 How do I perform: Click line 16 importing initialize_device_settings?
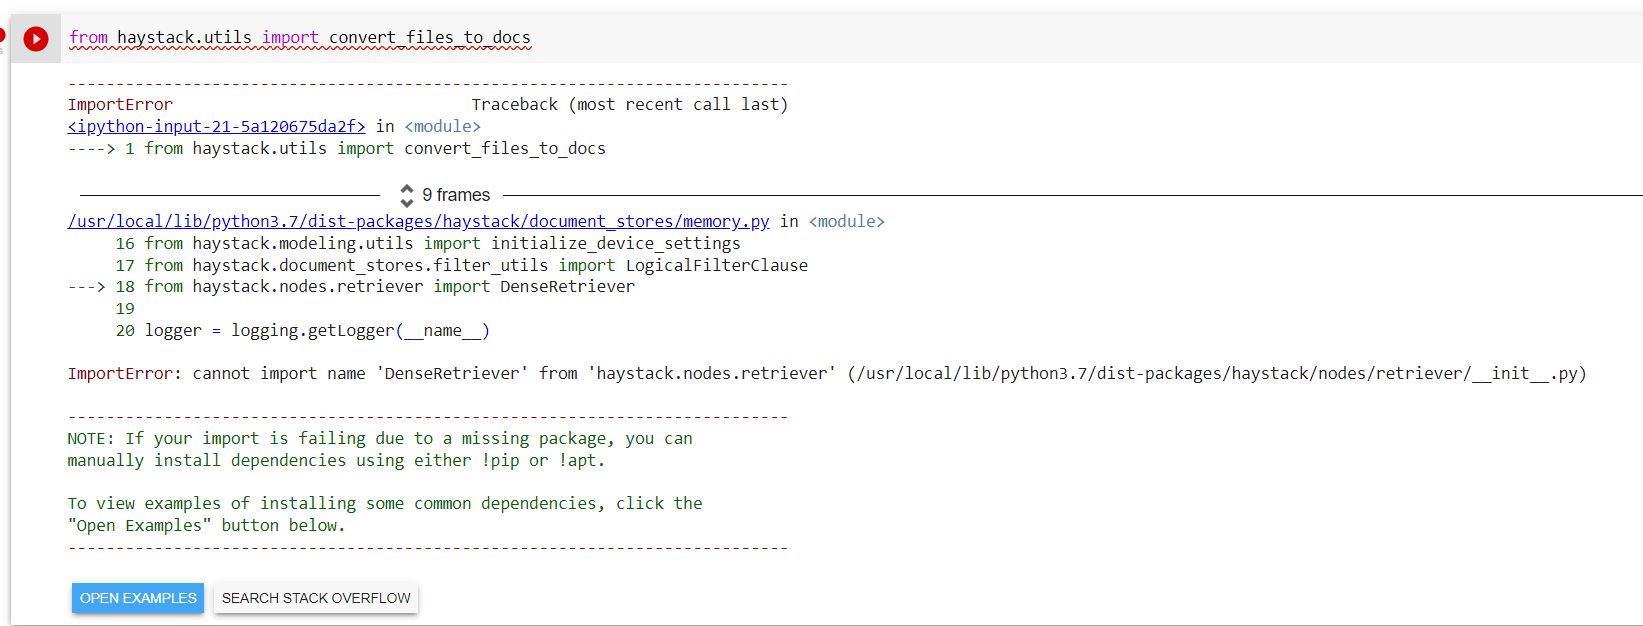pyautogui.click(x=428, y=243)
